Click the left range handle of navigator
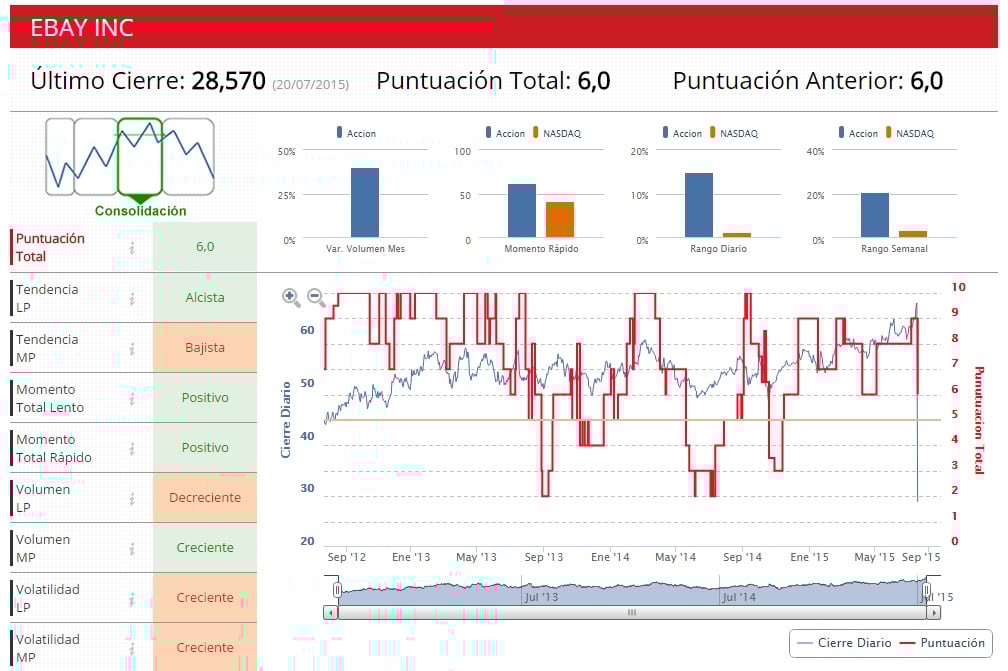1008x671 pixels. coord(337,589)
